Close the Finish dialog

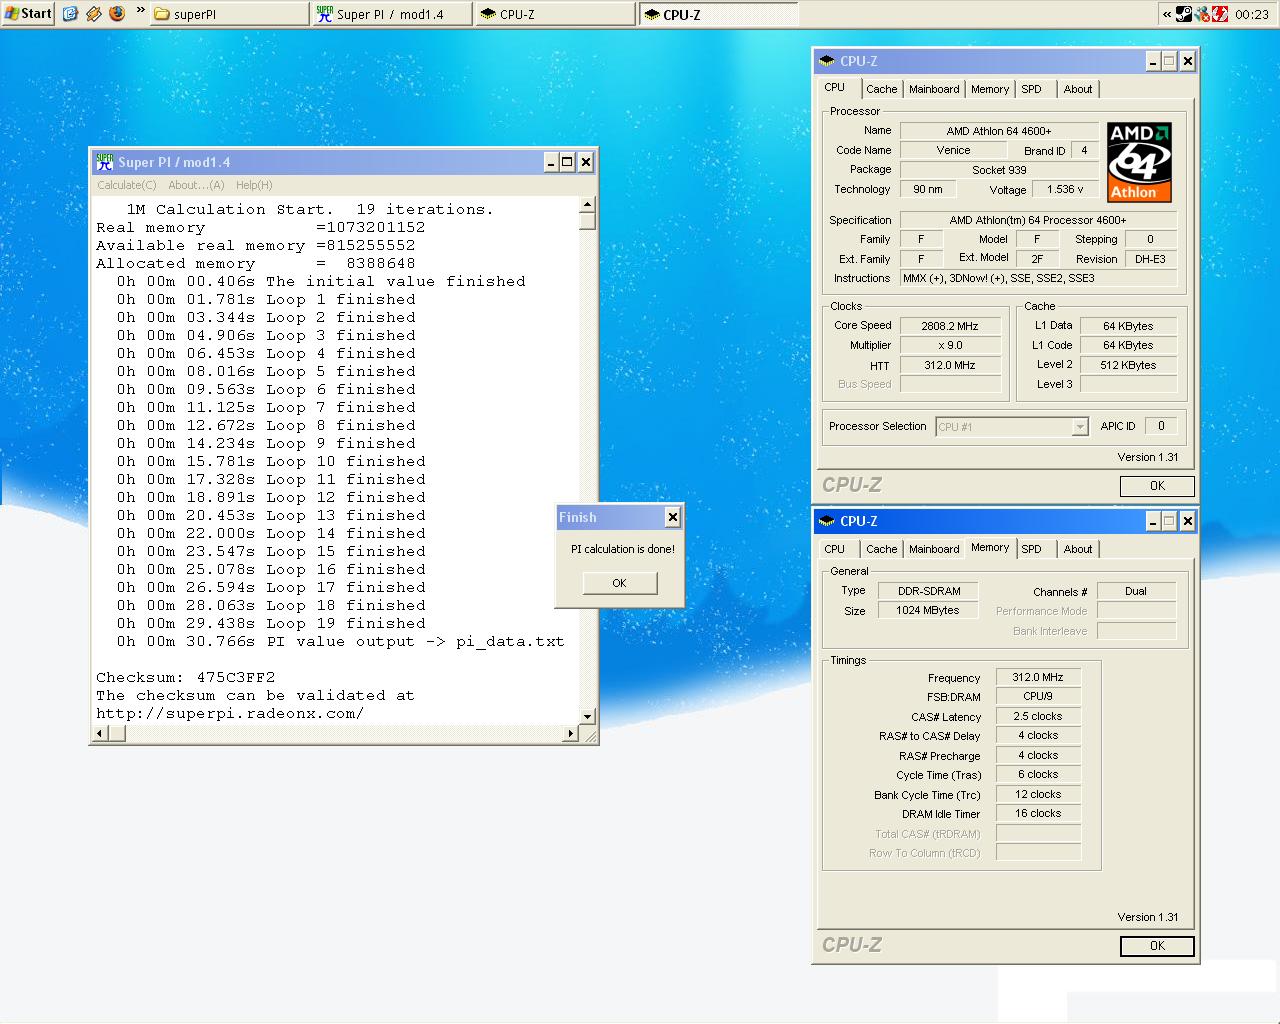pos(673,517)
